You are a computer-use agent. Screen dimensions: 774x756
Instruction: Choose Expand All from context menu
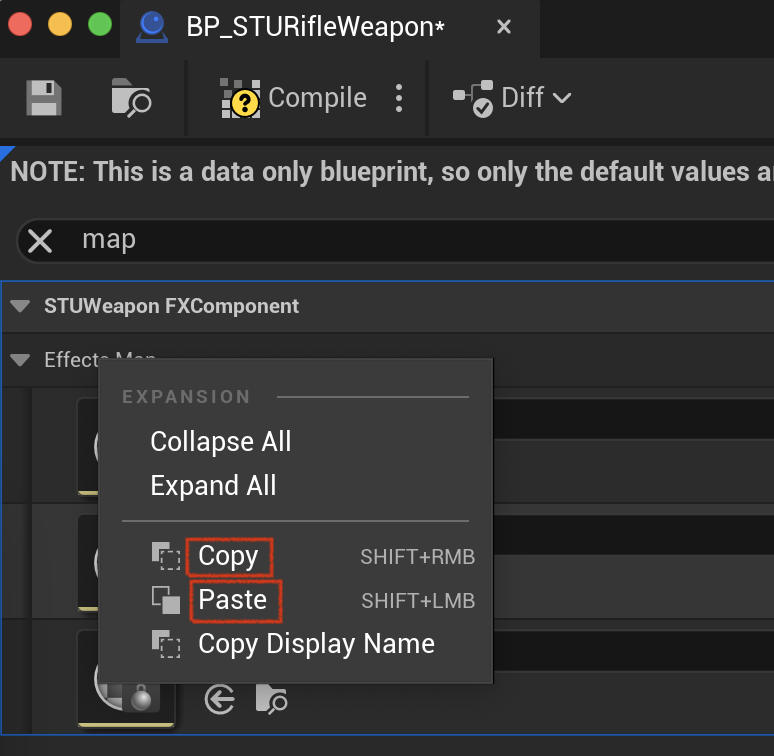213,486
